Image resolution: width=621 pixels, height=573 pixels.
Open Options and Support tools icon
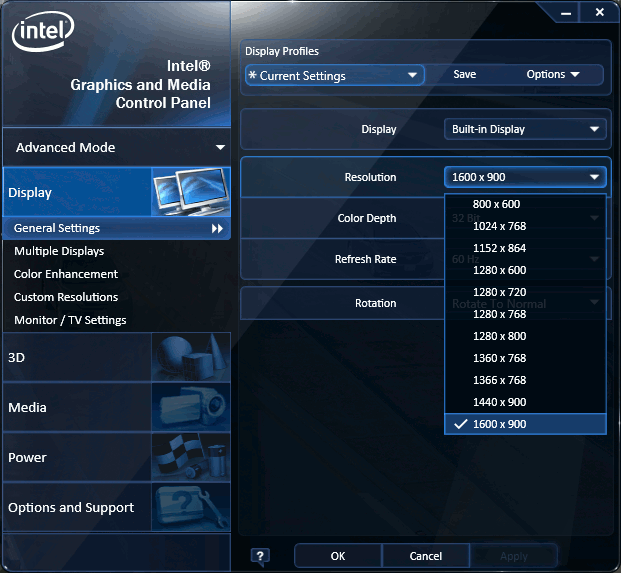tap(190, 507)
